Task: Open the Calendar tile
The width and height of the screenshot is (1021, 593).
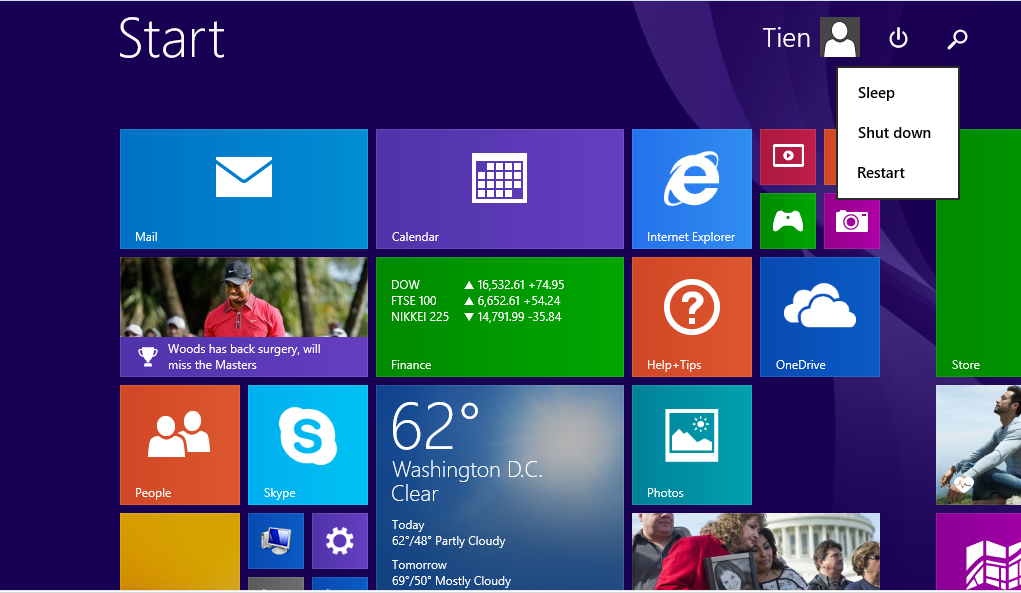Action: pyautogui.click(x=499, y=189)
